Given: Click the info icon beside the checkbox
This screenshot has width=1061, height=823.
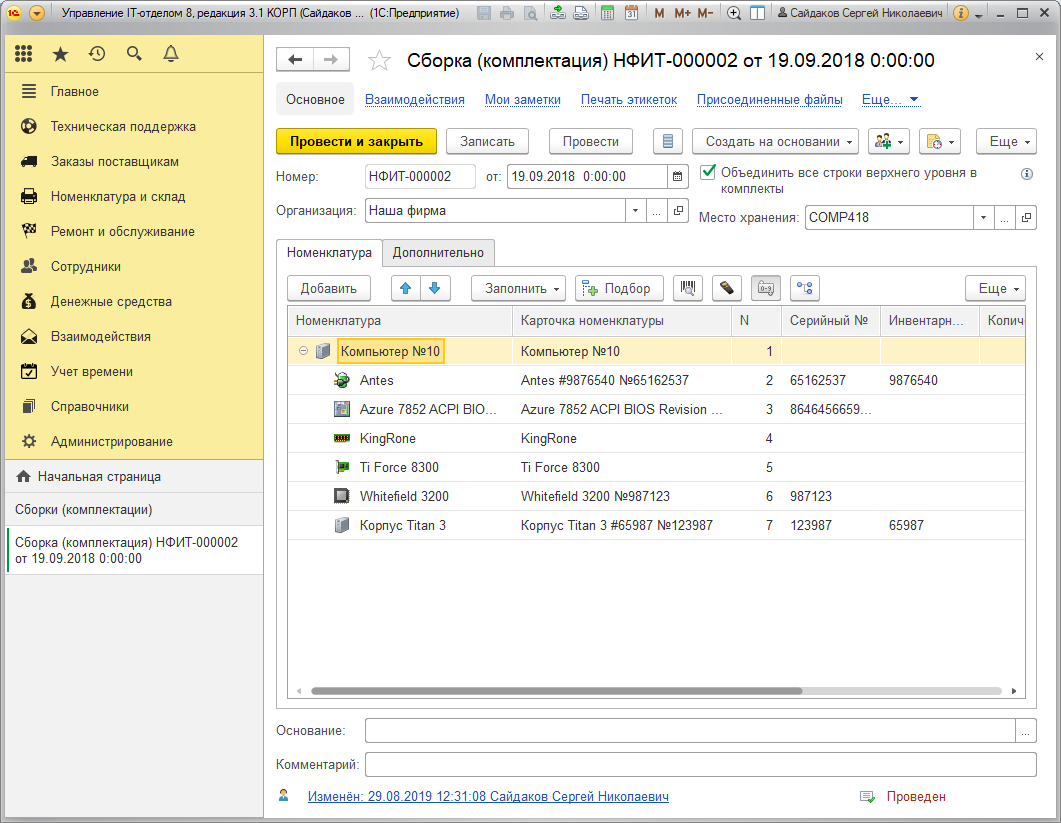Looking at the screenshot, I should tap(1026, 174).
